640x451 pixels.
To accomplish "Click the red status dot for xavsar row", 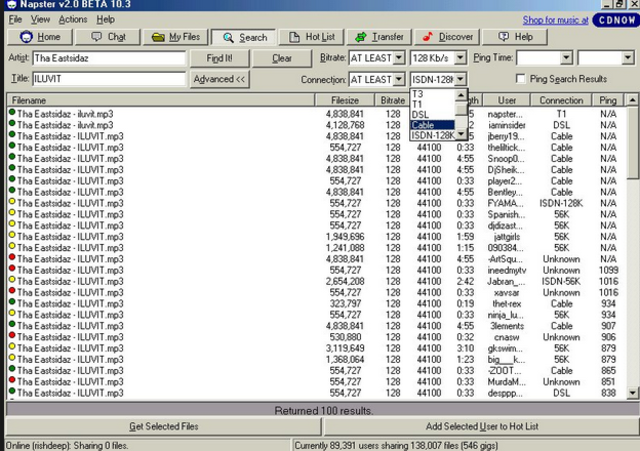I will coord(12,291).
